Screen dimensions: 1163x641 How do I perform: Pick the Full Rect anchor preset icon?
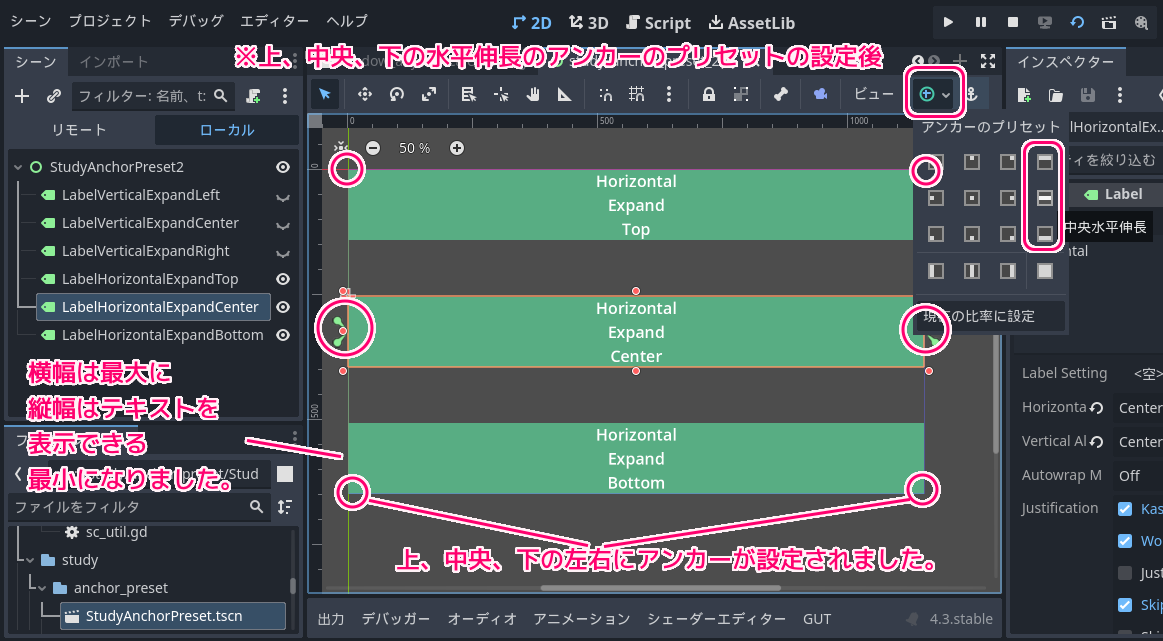click(1044, 271)
